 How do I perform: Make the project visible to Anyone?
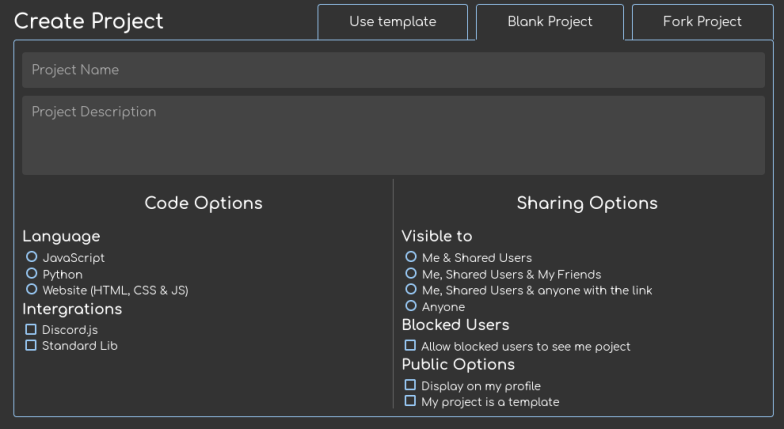tap(411, 306)
